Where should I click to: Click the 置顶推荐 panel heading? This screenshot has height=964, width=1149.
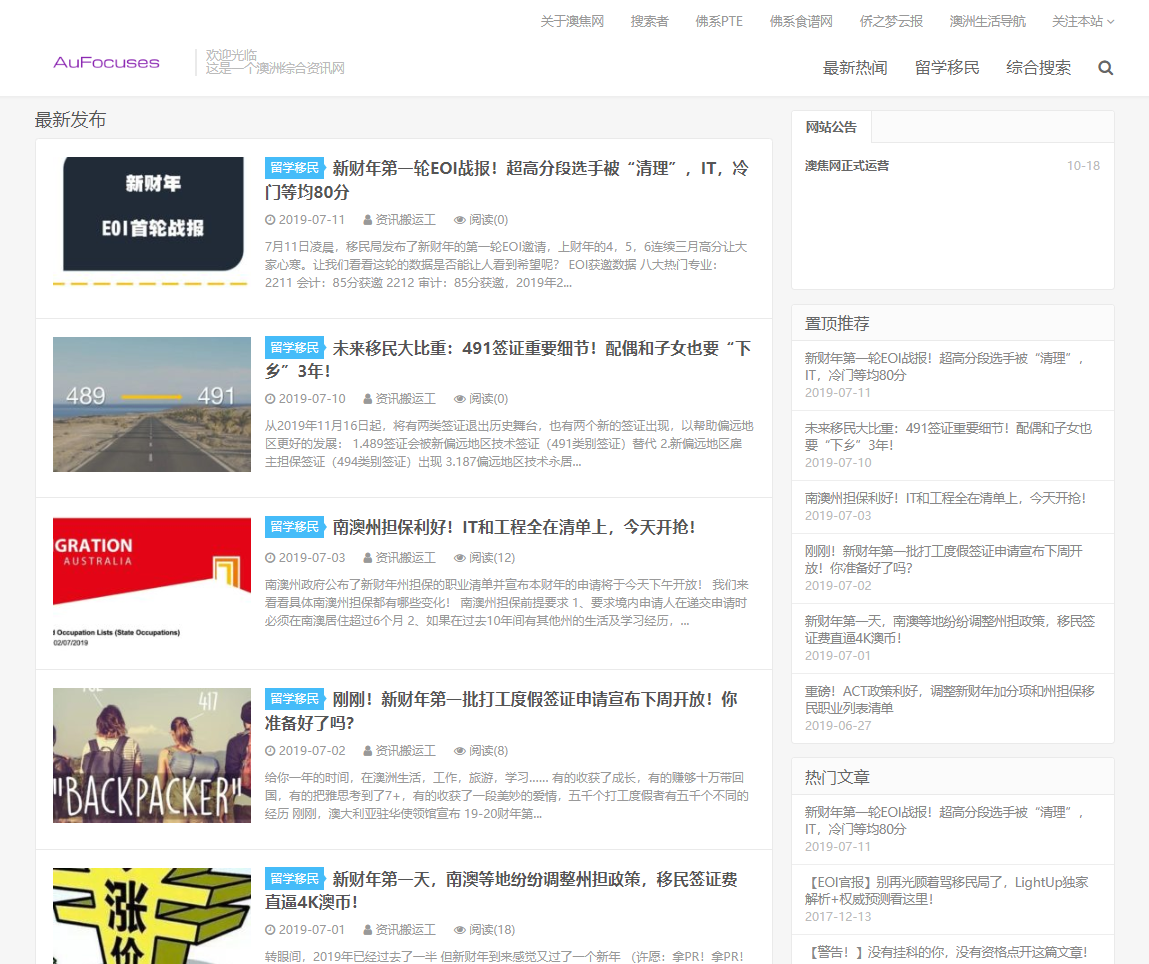coord(837,324)
